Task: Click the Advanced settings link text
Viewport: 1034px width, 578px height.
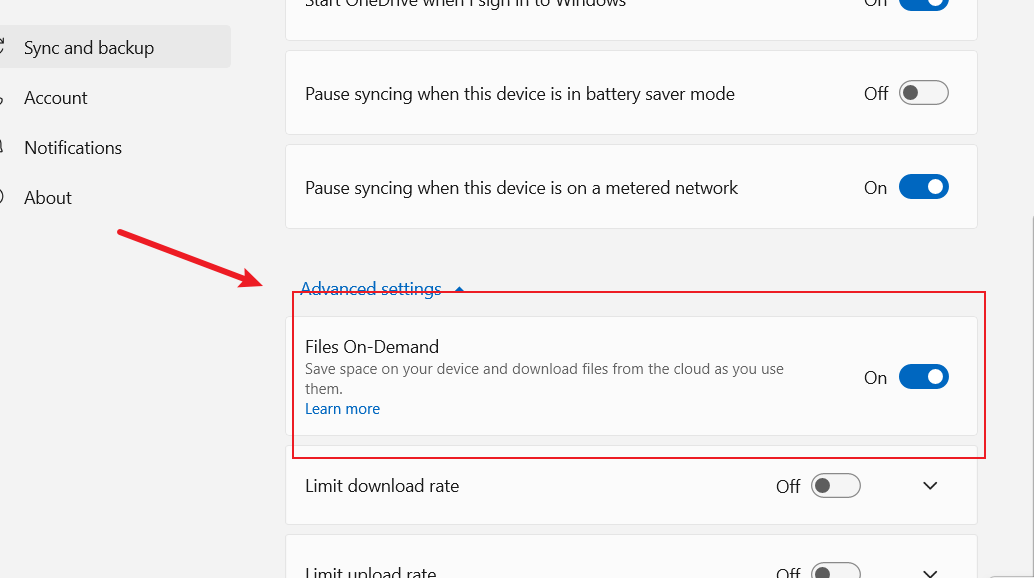Action: [x=371, y=289]
